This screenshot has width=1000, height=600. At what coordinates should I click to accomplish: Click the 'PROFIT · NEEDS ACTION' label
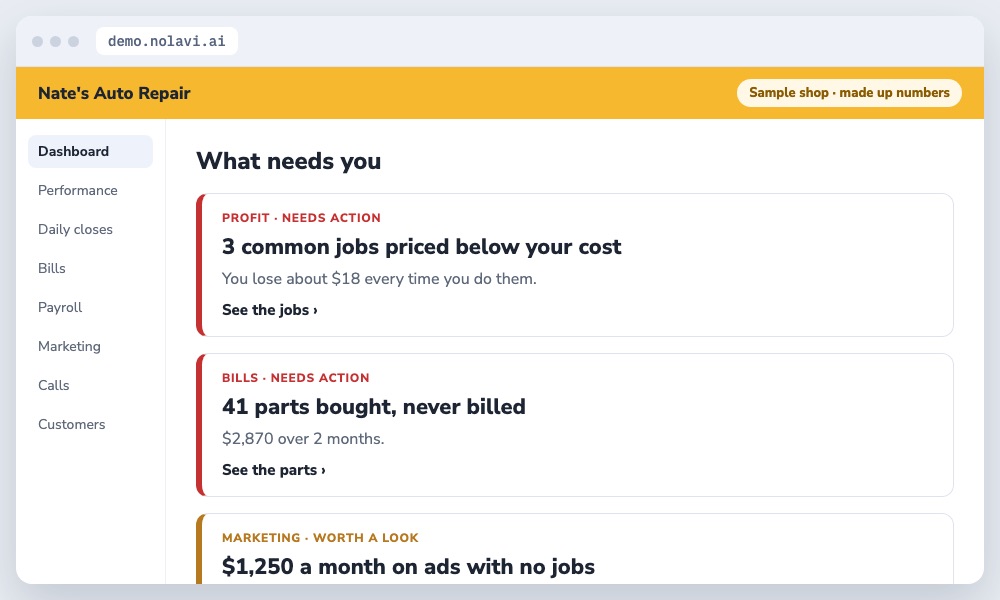coord(301,217)
